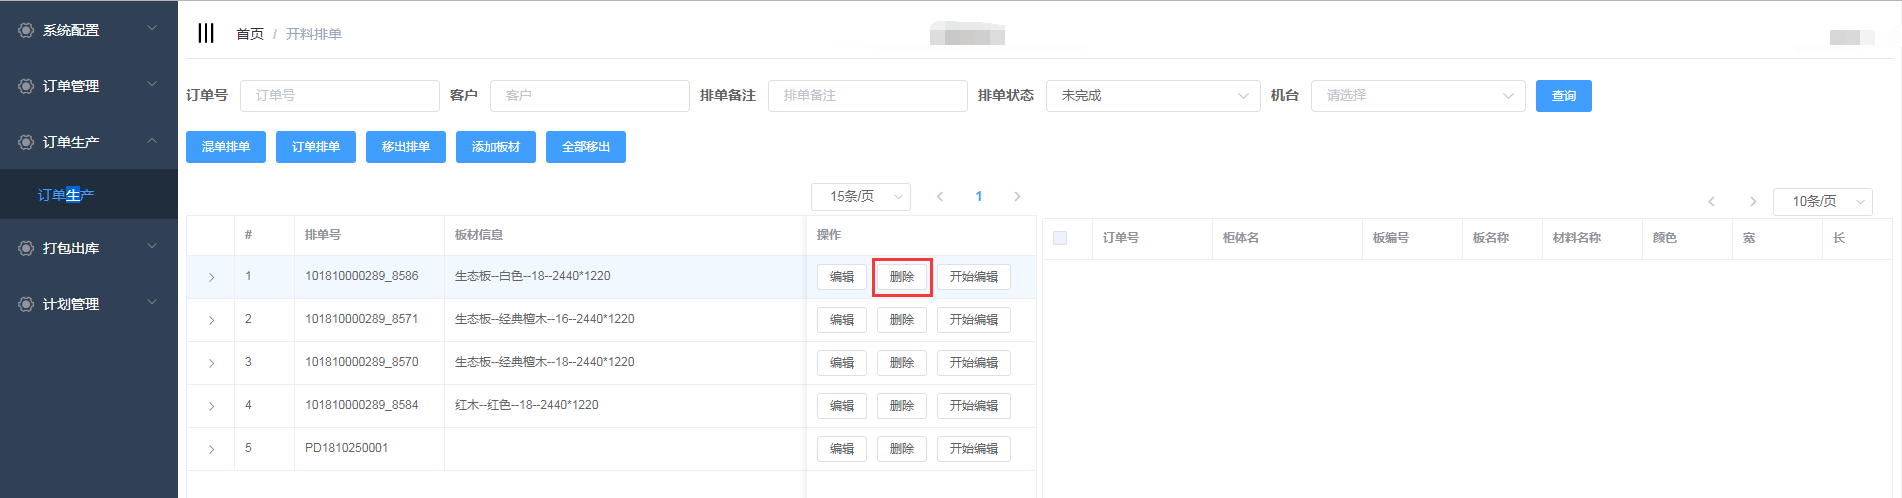
Task: Open the 15条/页 page size dropdown
Action: pos(860,196)
